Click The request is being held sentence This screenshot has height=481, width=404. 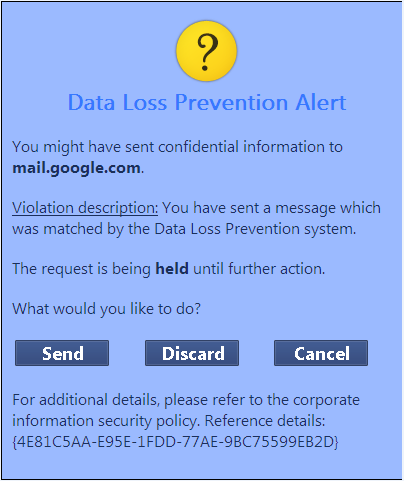click(x=169, y=269)
